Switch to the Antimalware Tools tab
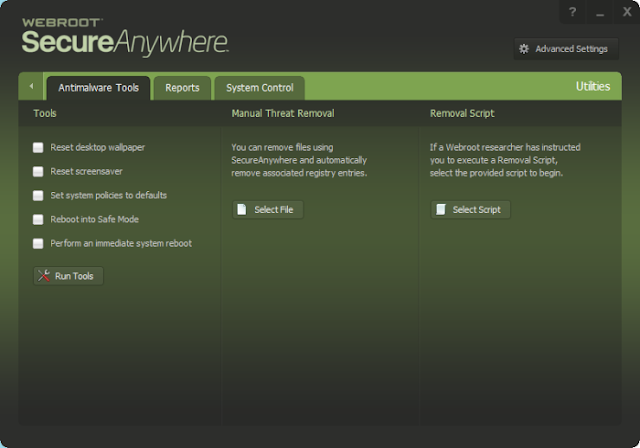Viewport: 640px width, 448px height. click(x=98, y=88)
